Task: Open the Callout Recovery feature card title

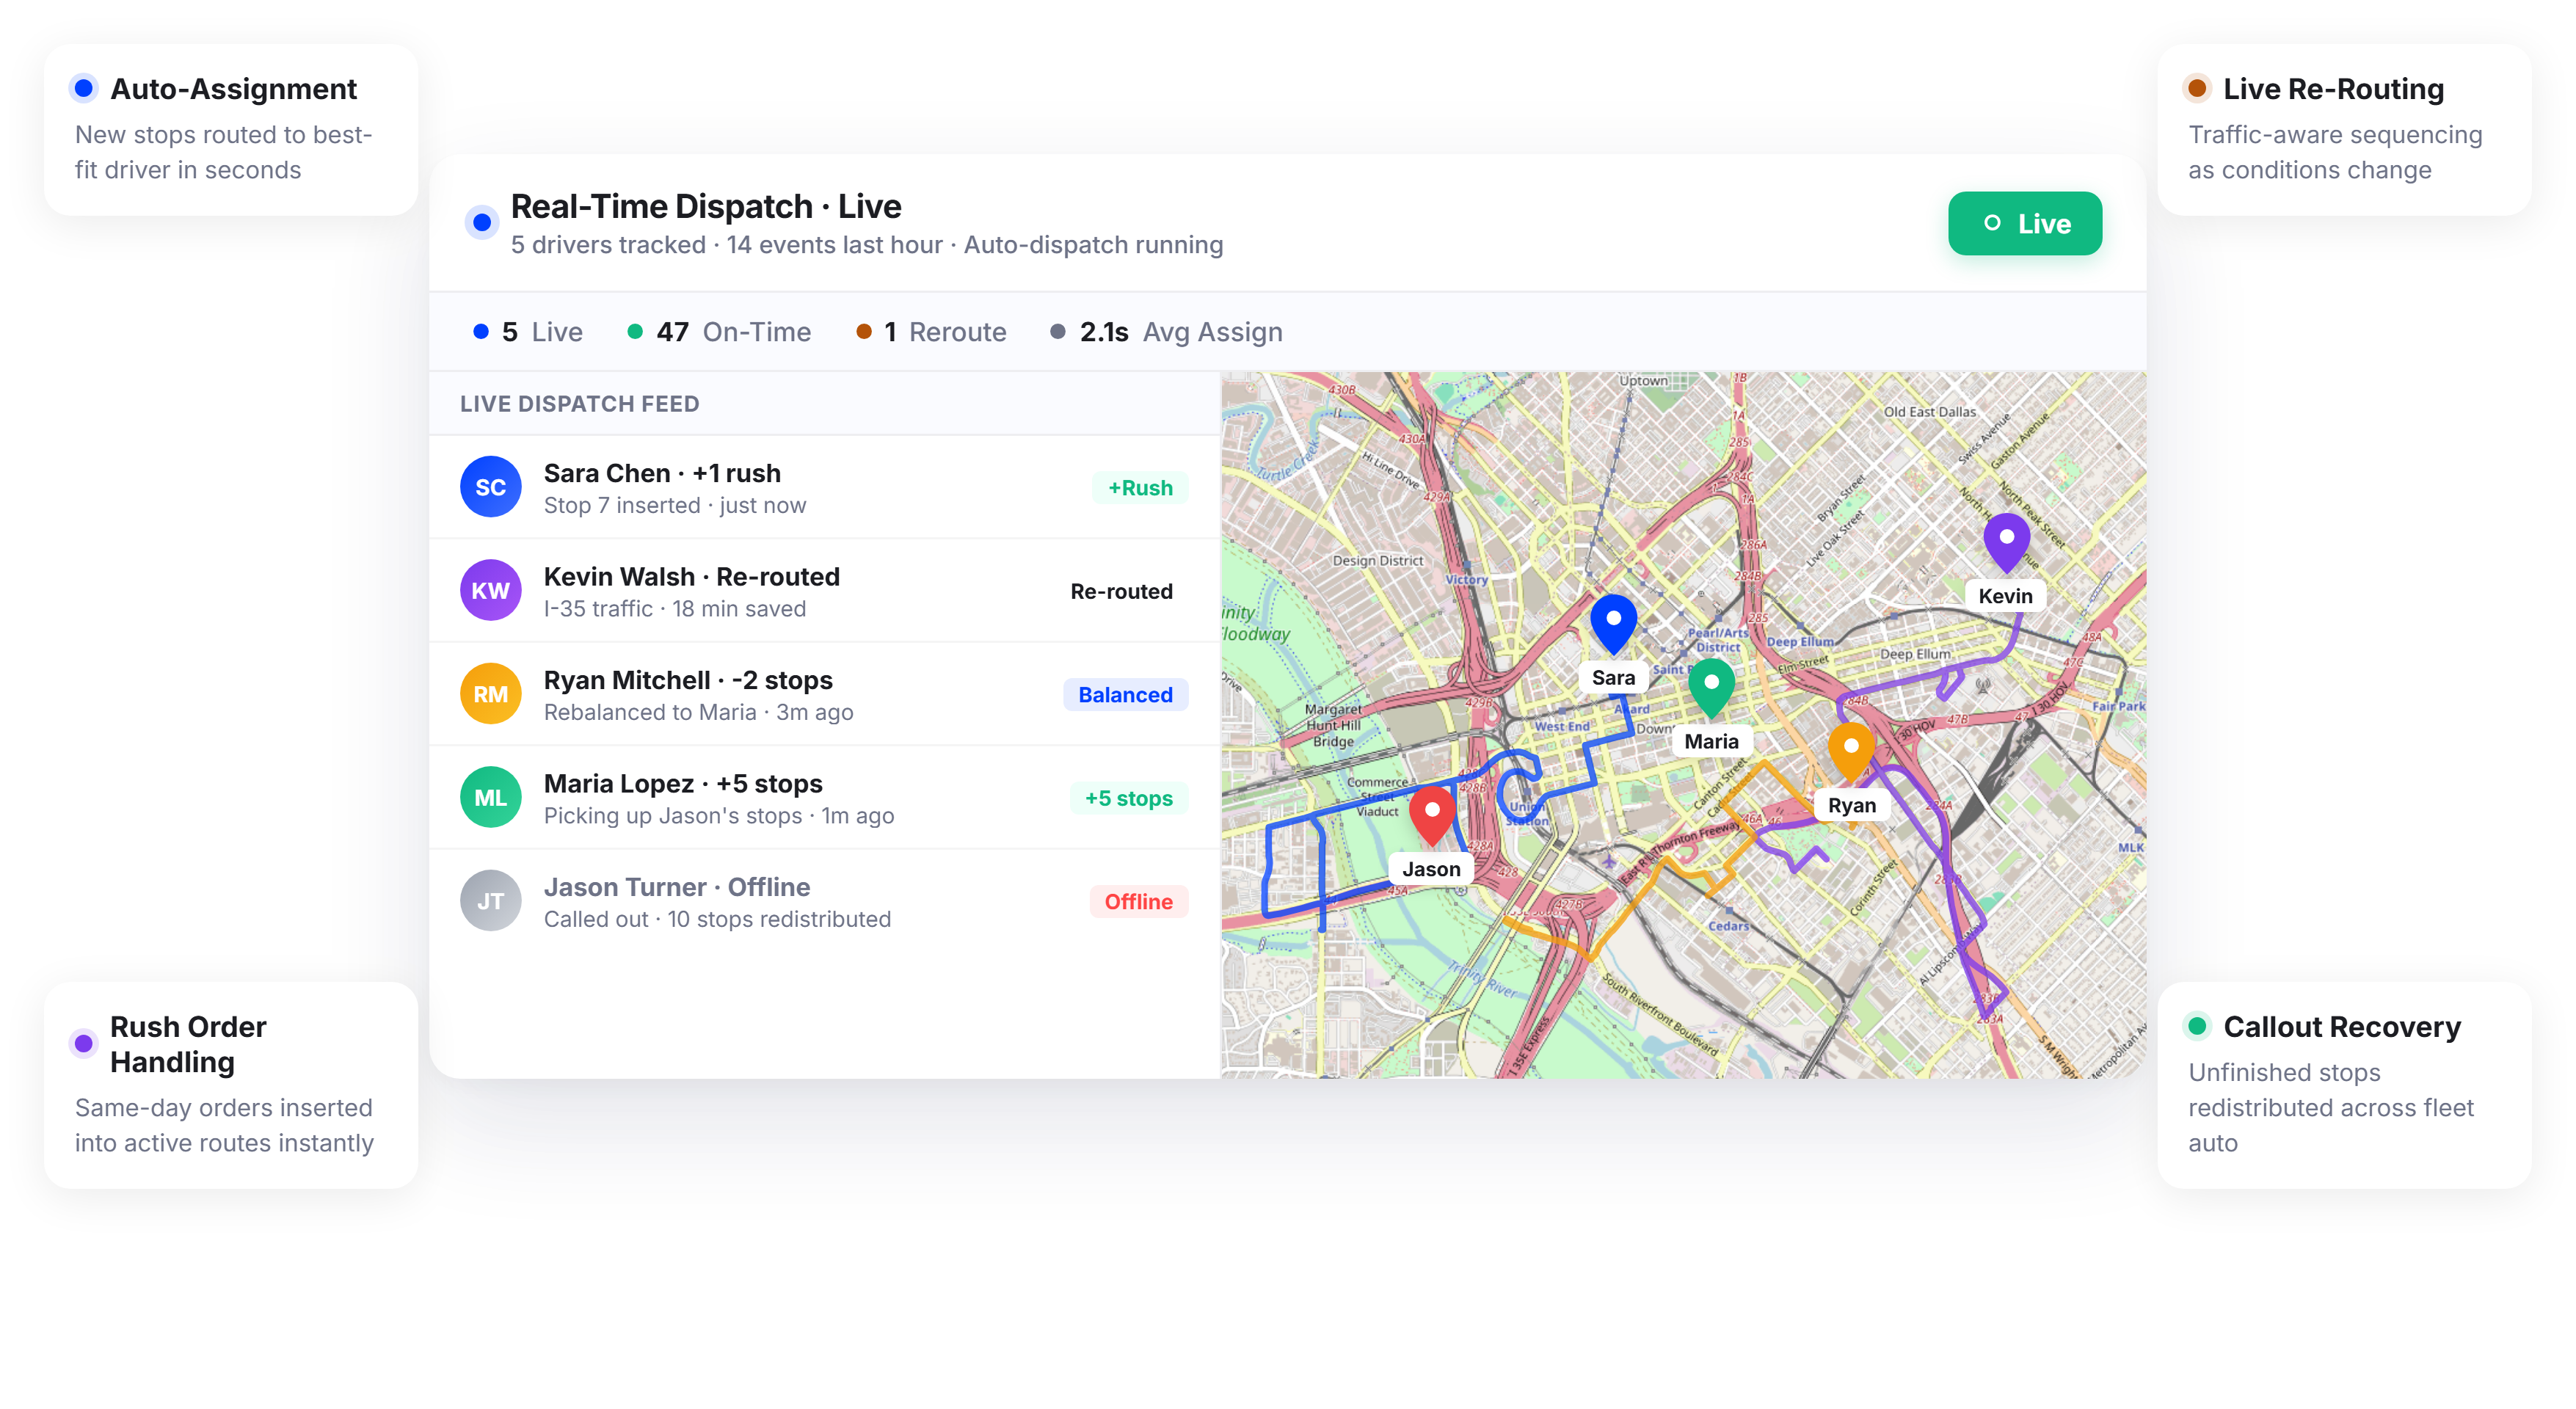Action: (2342, 1027)
